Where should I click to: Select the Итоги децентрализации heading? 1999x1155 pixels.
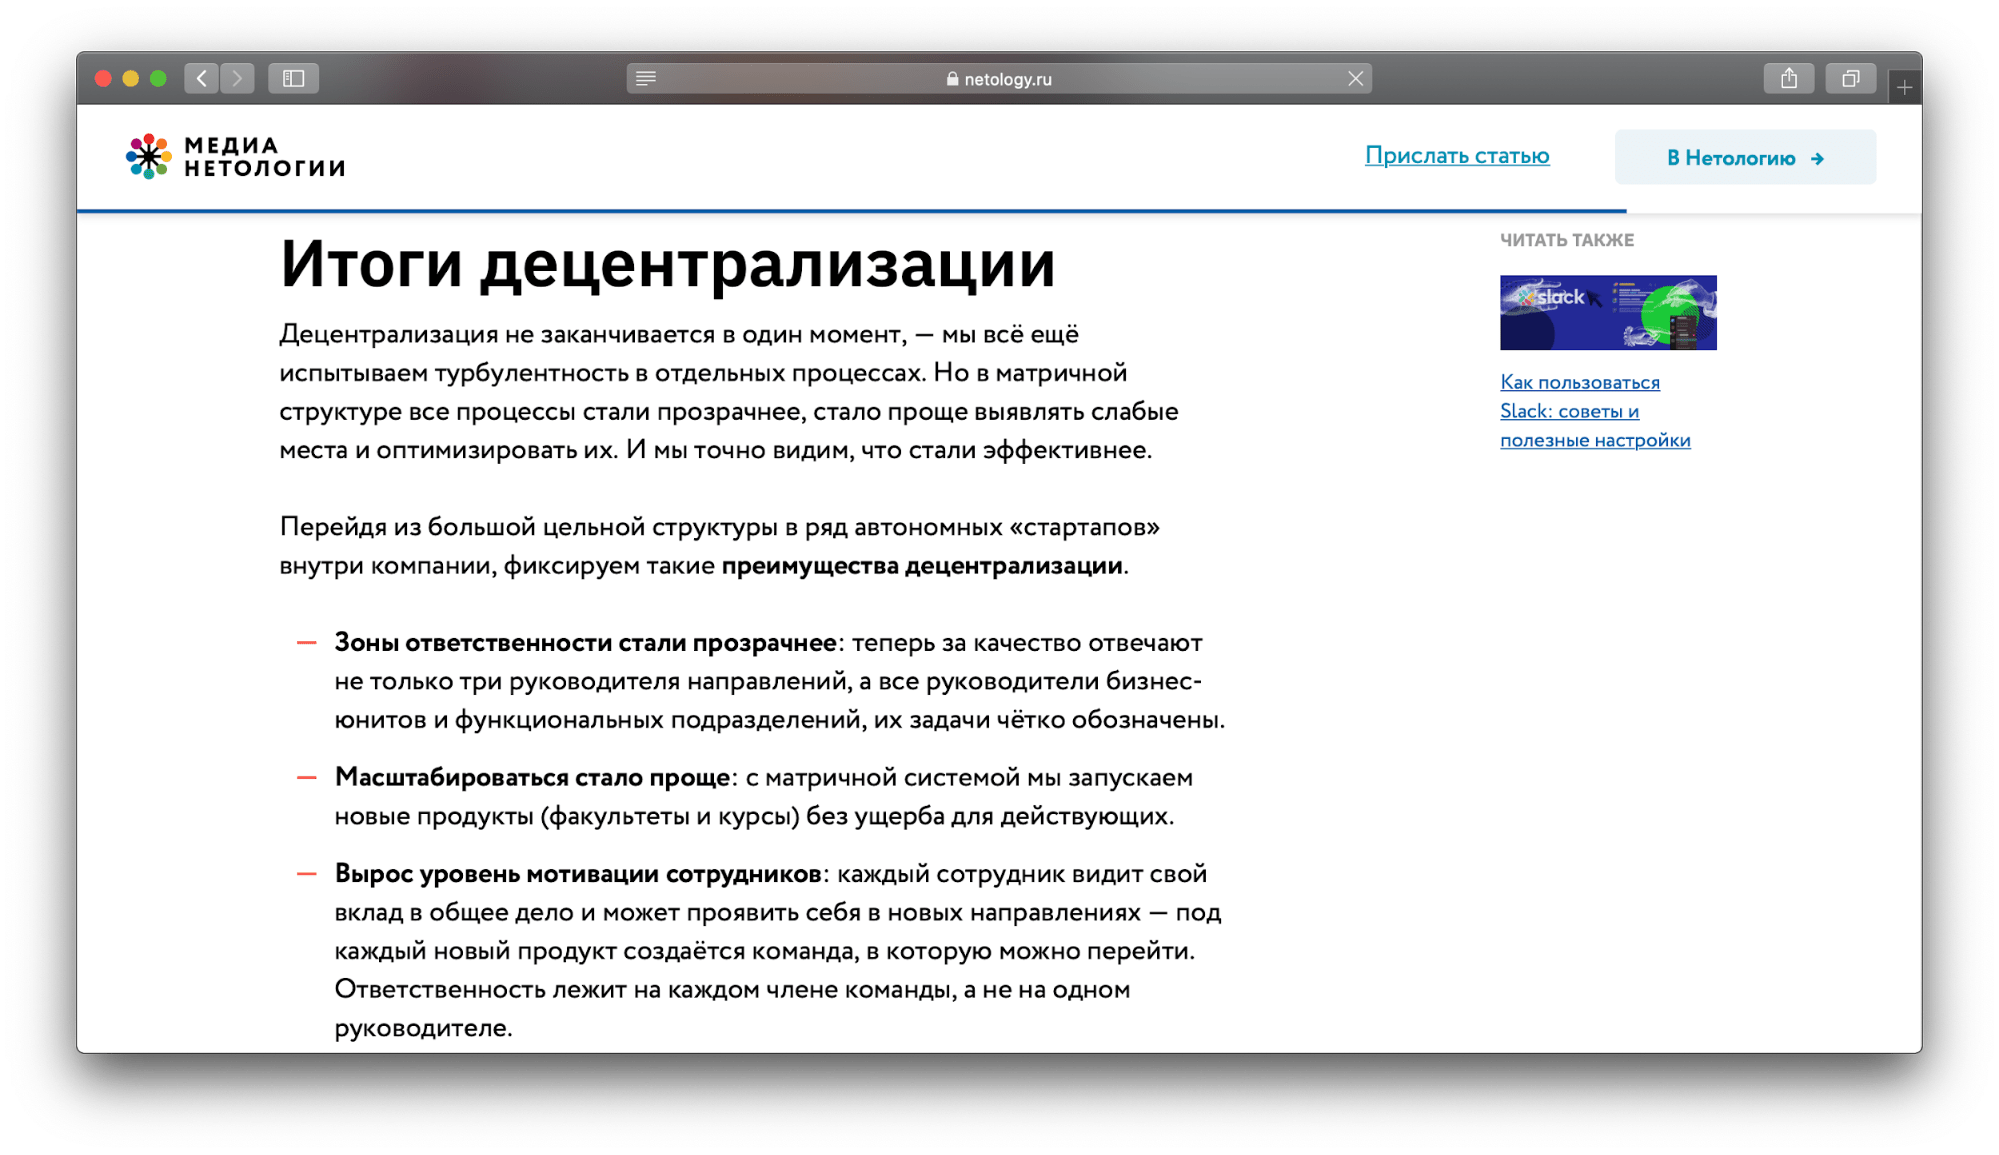tap(667, 264)
